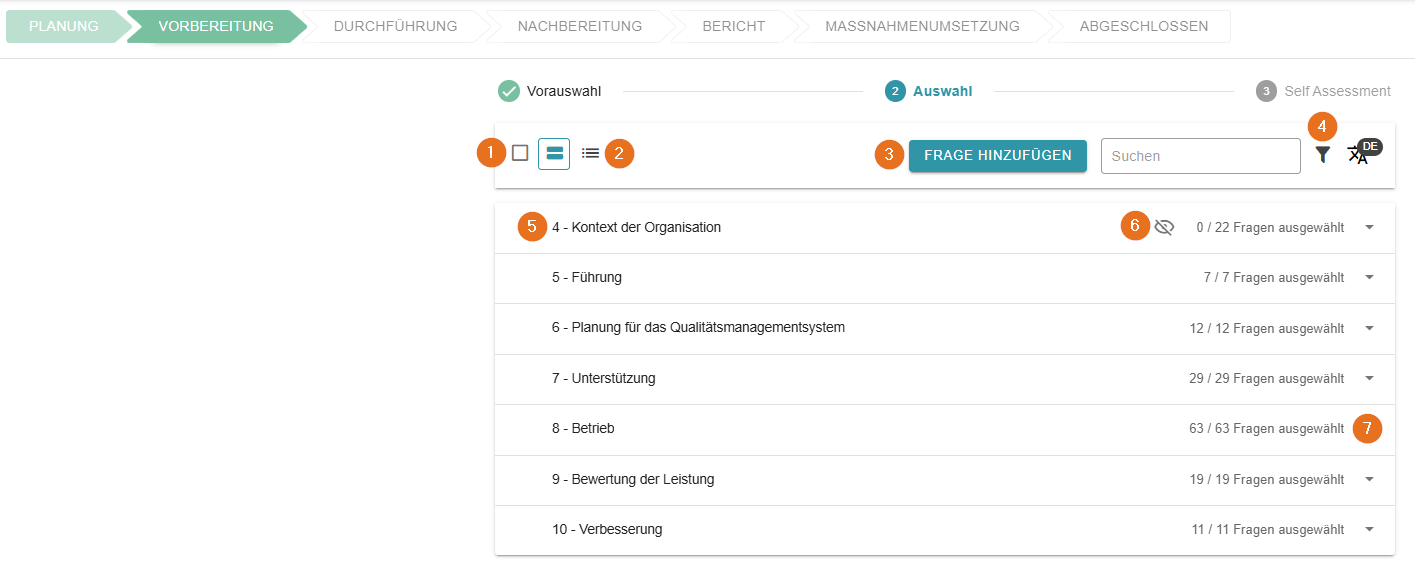Toggle the select-all checkbox

tap(520, 153)
